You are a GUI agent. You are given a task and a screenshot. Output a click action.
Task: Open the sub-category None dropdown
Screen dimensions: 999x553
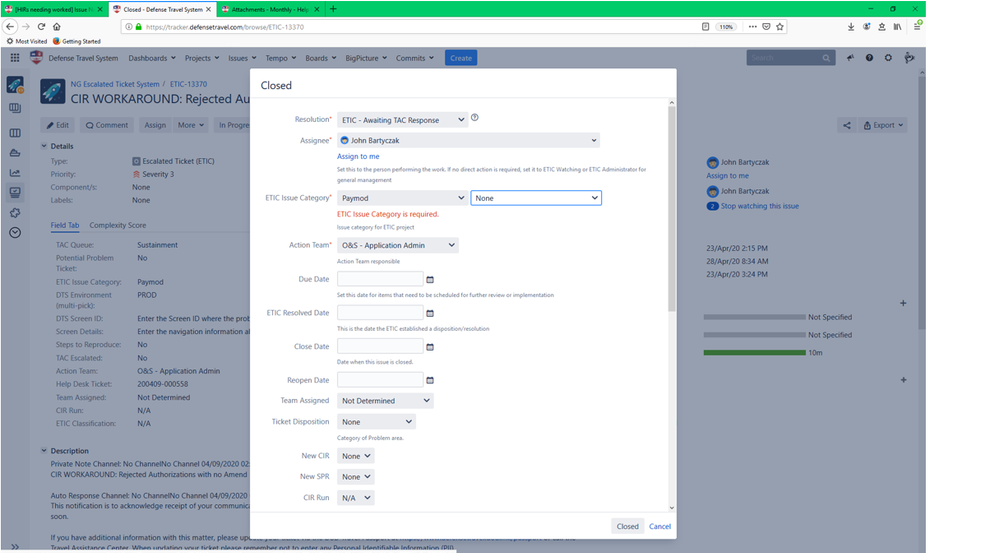(536, 198)
